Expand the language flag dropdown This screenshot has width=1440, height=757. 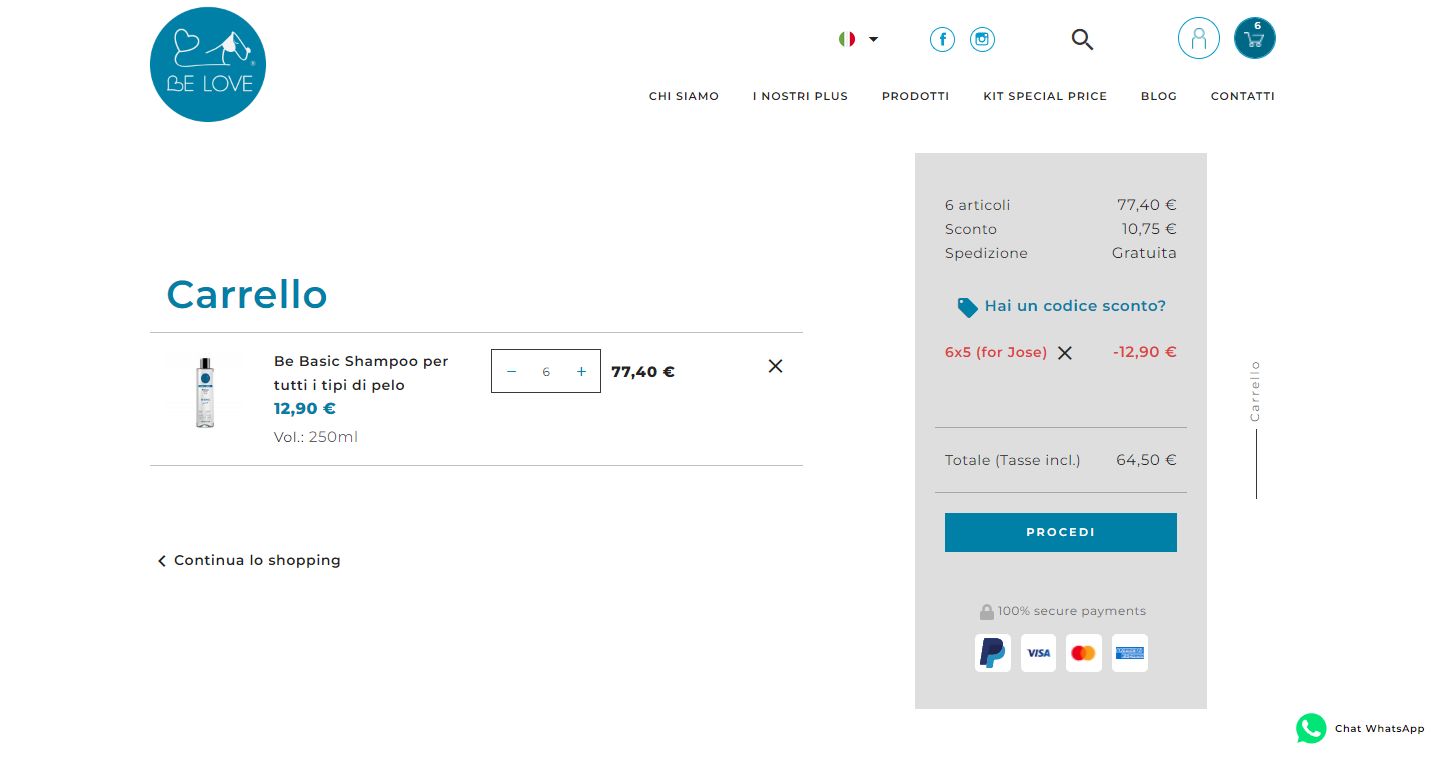[858, 39]
